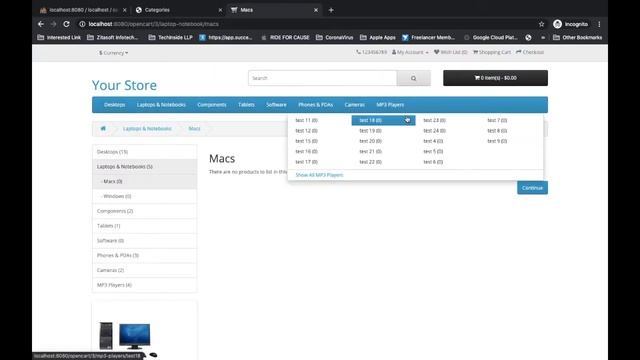This screenshot has height=360, width=640.
Task: Click Laptops & Notebooks in the breadcrumb
Action: pyautogui.click(x=147, y=129)
